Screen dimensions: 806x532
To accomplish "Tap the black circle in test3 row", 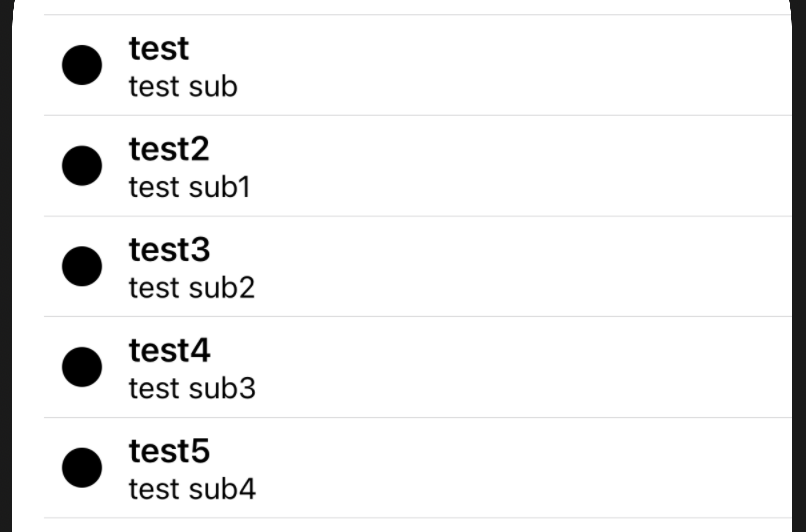I will [x=82, y=266].
